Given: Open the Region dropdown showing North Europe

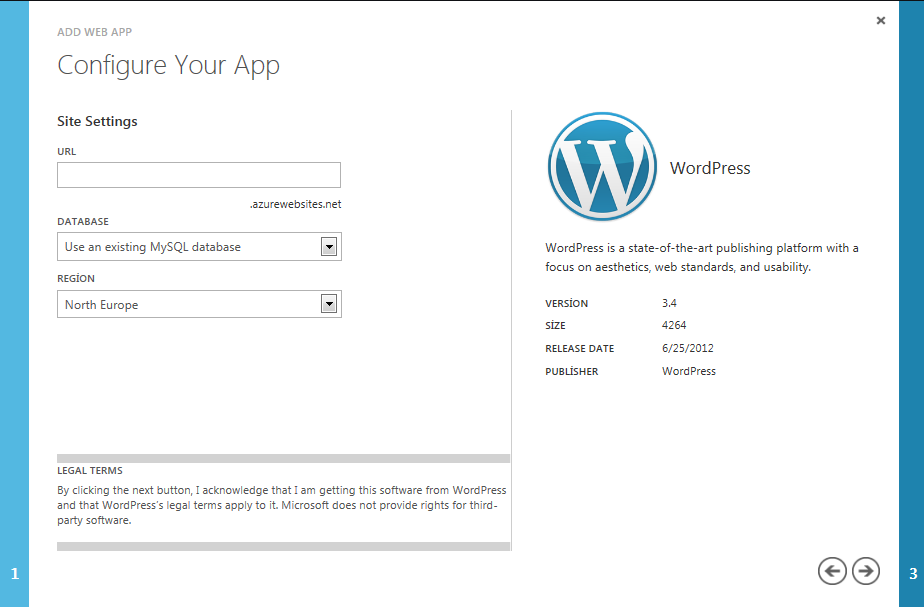Looking at the screenshot, I should [199, 304].
